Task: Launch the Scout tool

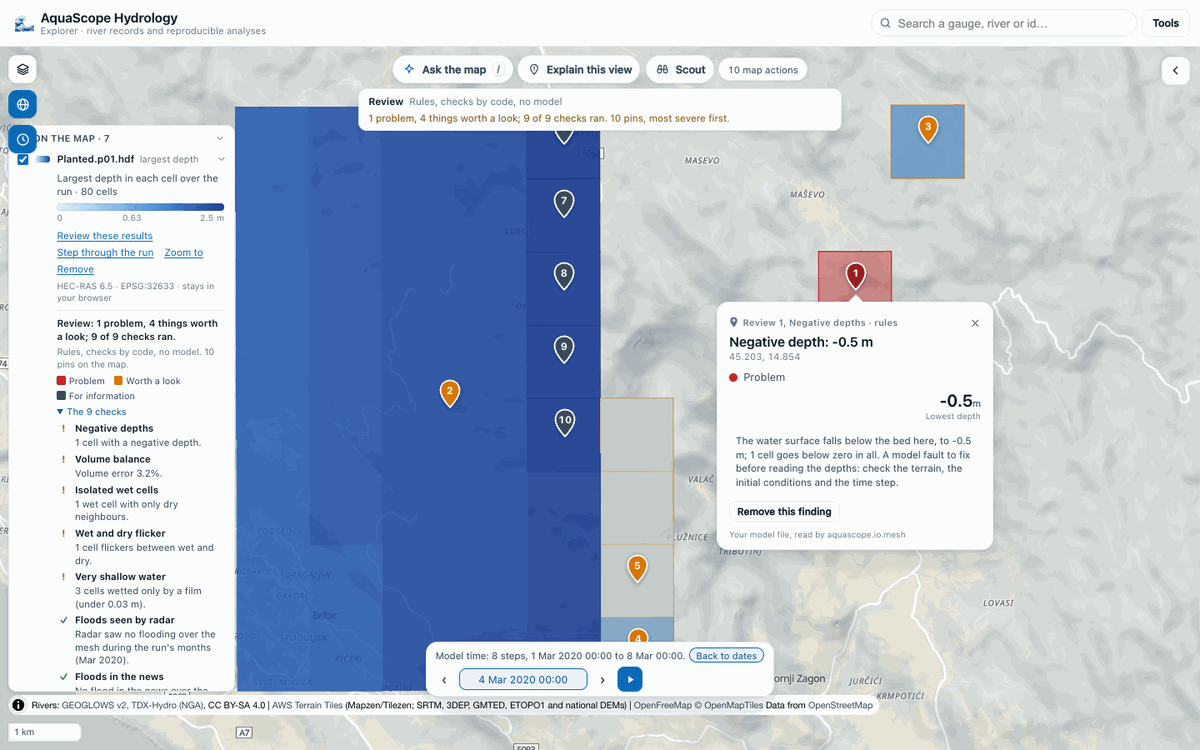Action: 680,70
